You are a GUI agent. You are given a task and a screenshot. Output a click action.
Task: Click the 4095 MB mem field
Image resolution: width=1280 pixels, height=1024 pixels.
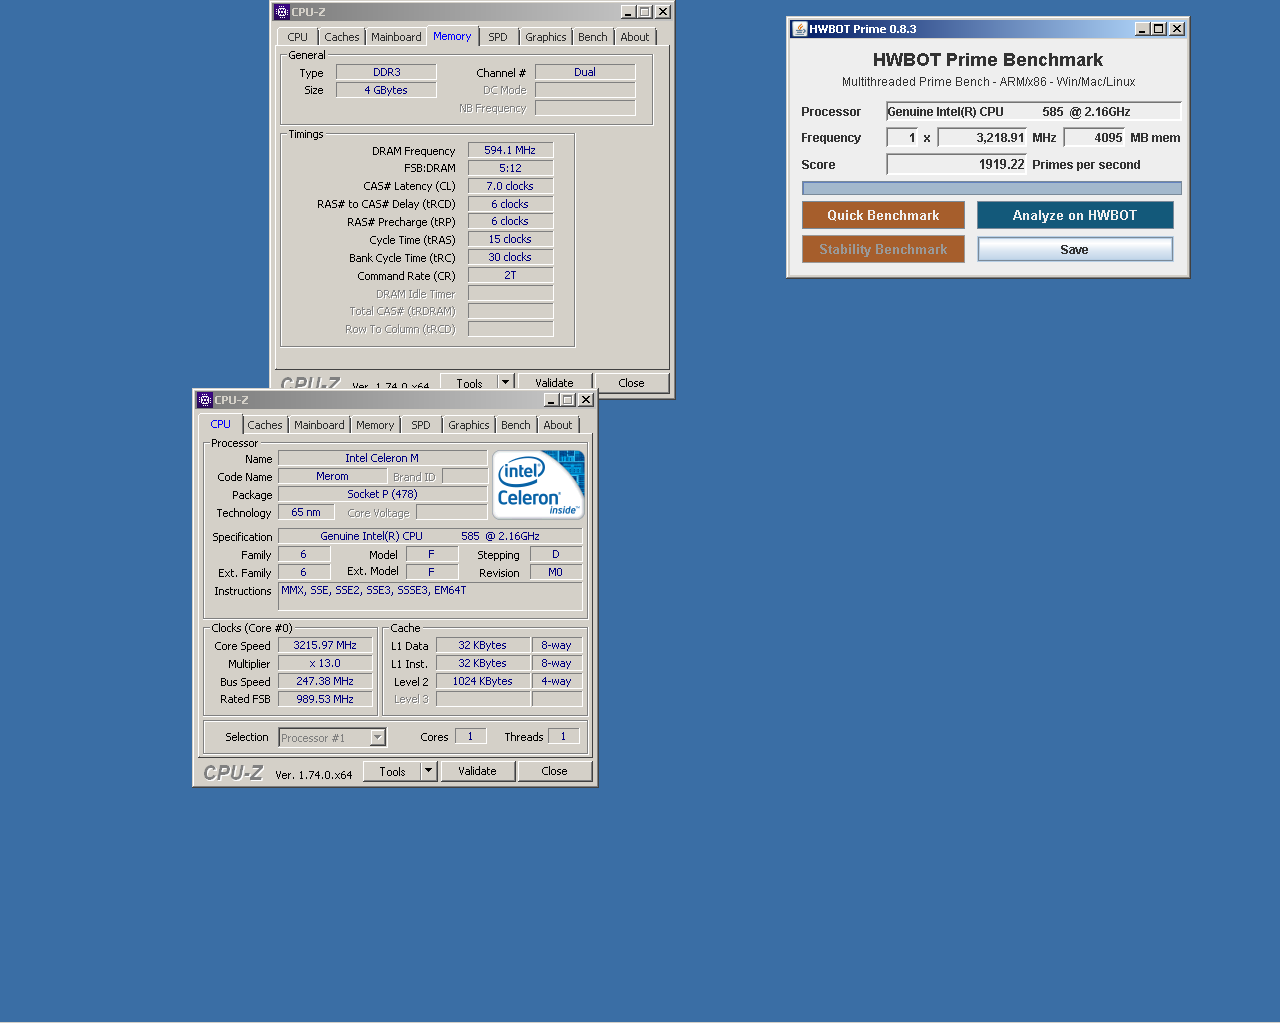click(1095, 138)
